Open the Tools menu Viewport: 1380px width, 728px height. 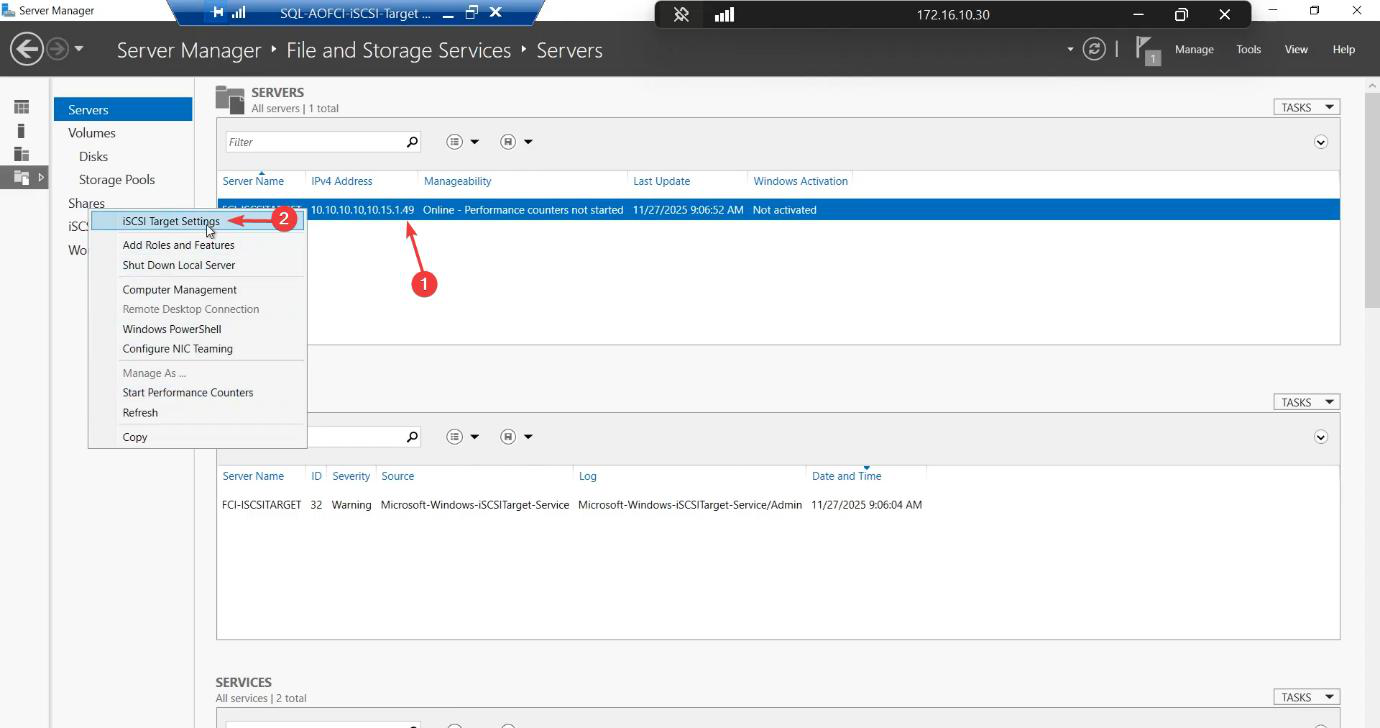point(1248,49)
